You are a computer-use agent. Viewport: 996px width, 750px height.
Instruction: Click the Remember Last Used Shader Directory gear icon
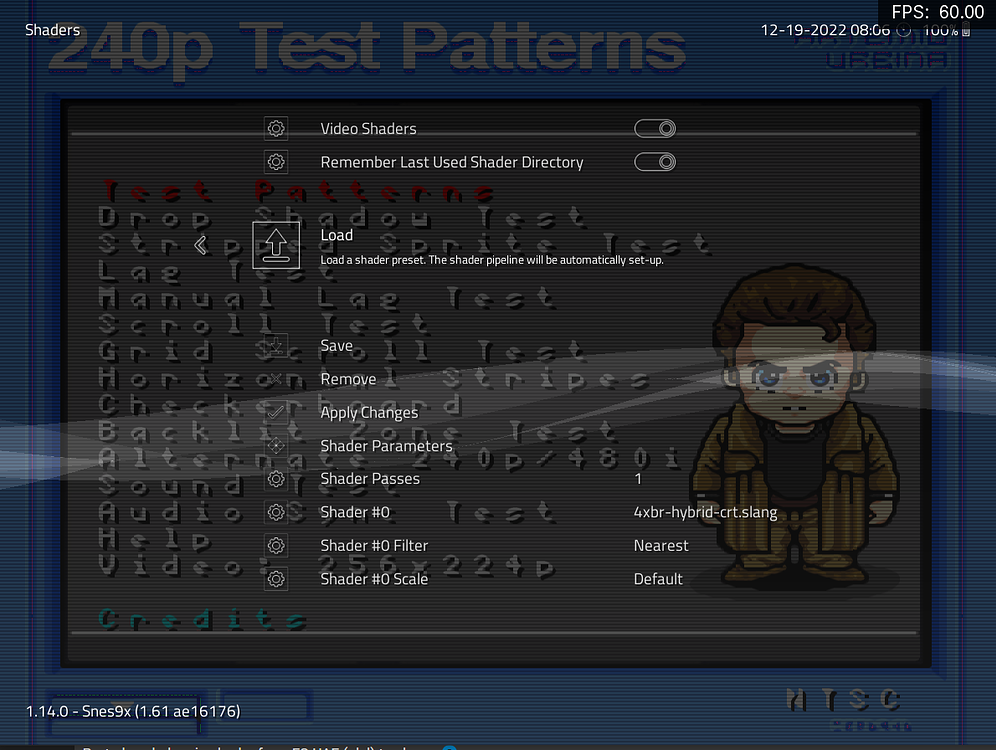276,161
